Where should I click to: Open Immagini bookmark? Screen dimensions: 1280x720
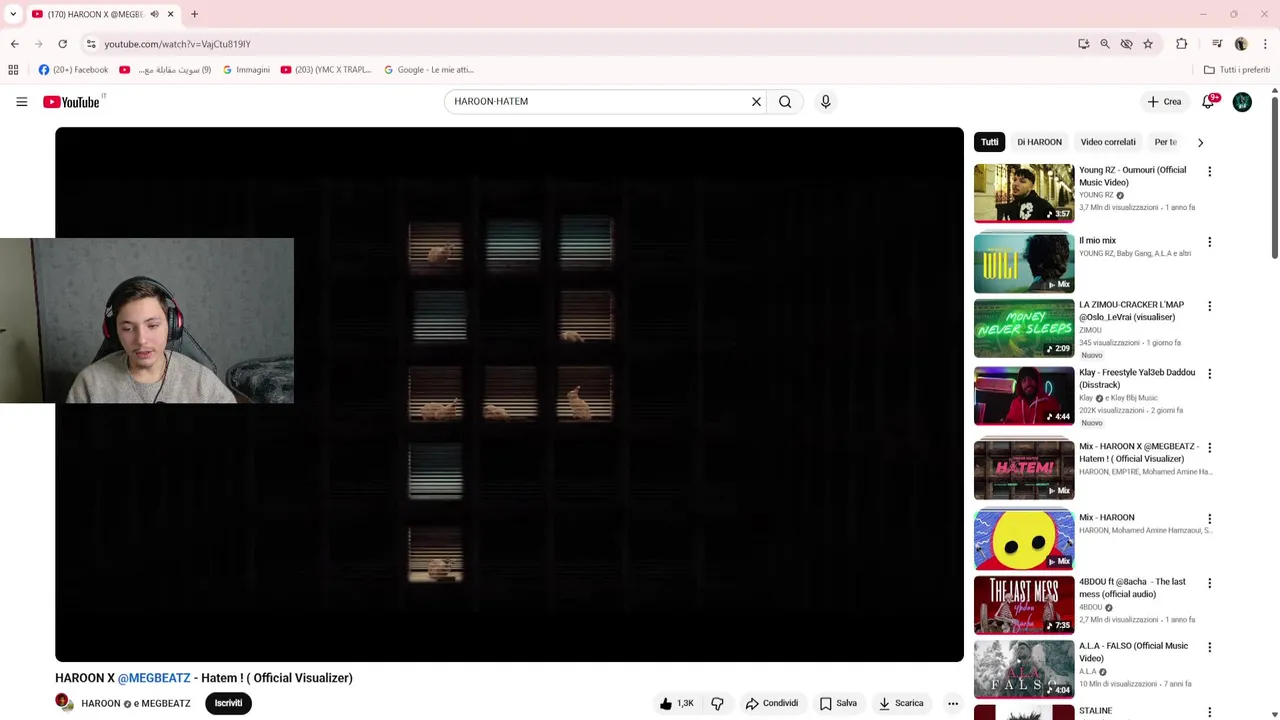(246, 70)
